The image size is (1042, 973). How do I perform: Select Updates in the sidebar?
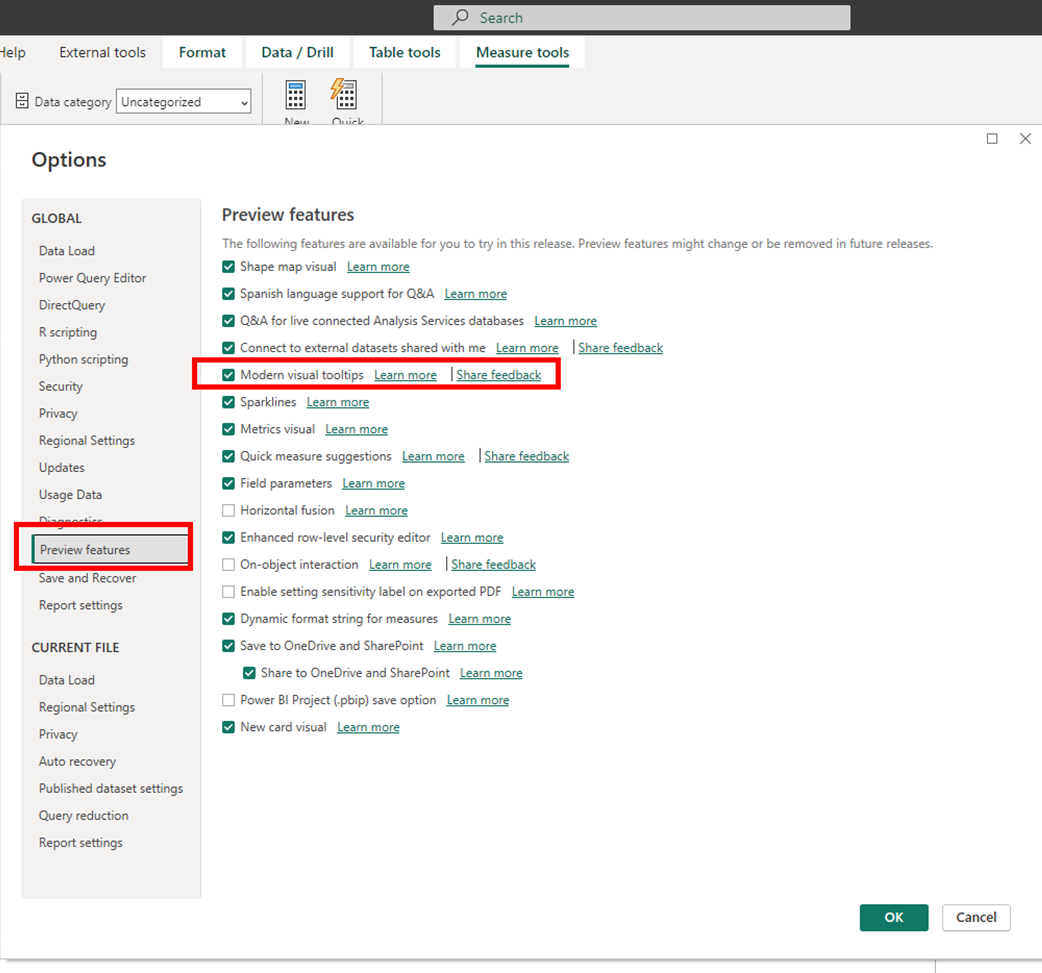pos(62,468)
